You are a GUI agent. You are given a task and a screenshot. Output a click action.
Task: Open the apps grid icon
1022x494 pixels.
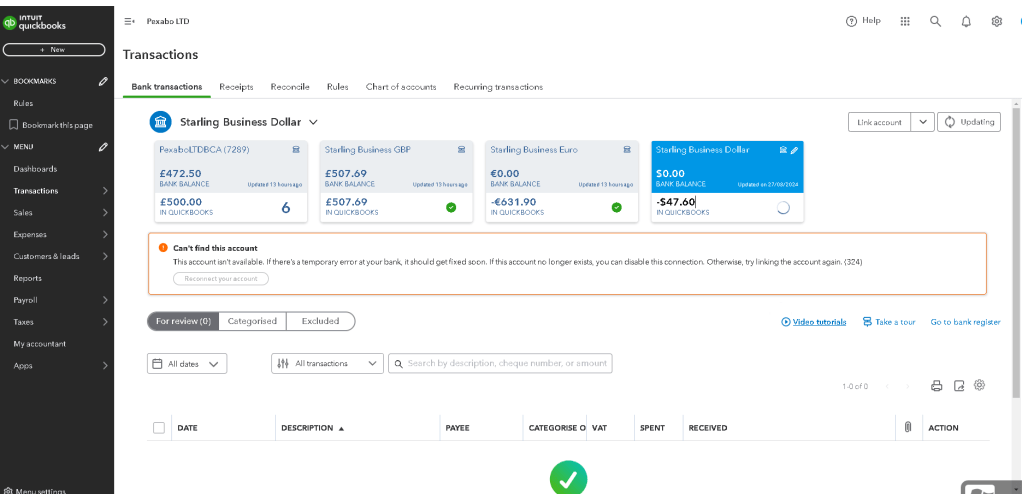coord(905,22)
